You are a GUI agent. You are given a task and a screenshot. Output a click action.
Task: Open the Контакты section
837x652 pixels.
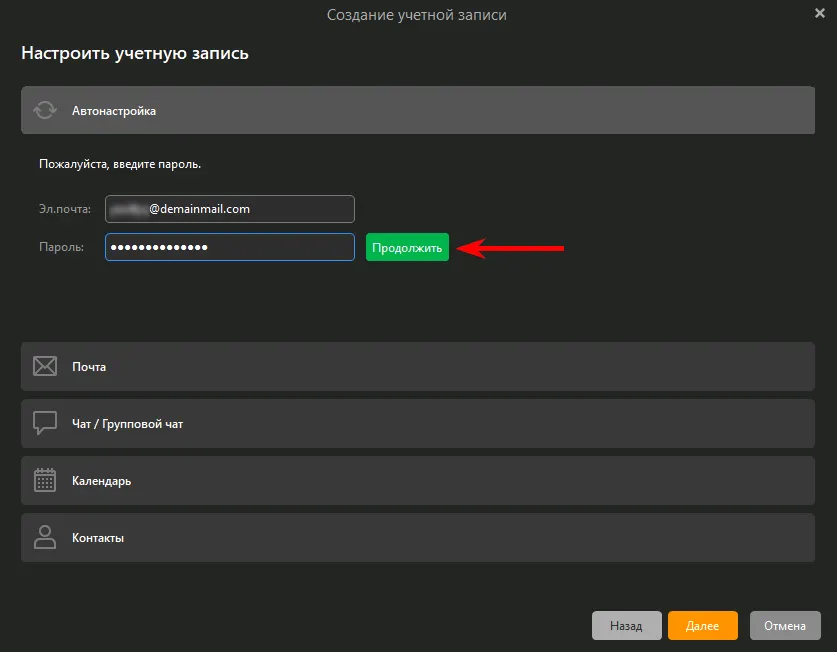click(417, 537)
